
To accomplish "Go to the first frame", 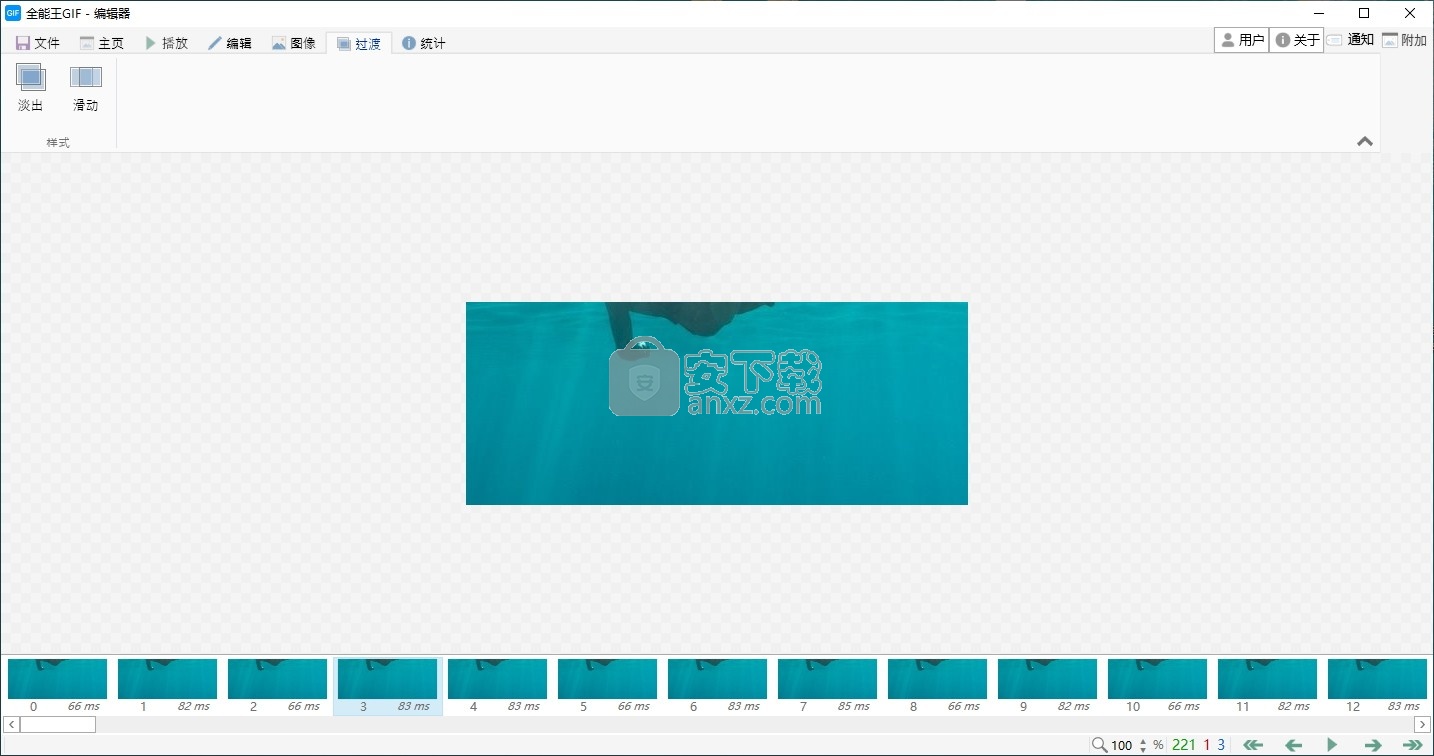I will (x=1252, y=745).
